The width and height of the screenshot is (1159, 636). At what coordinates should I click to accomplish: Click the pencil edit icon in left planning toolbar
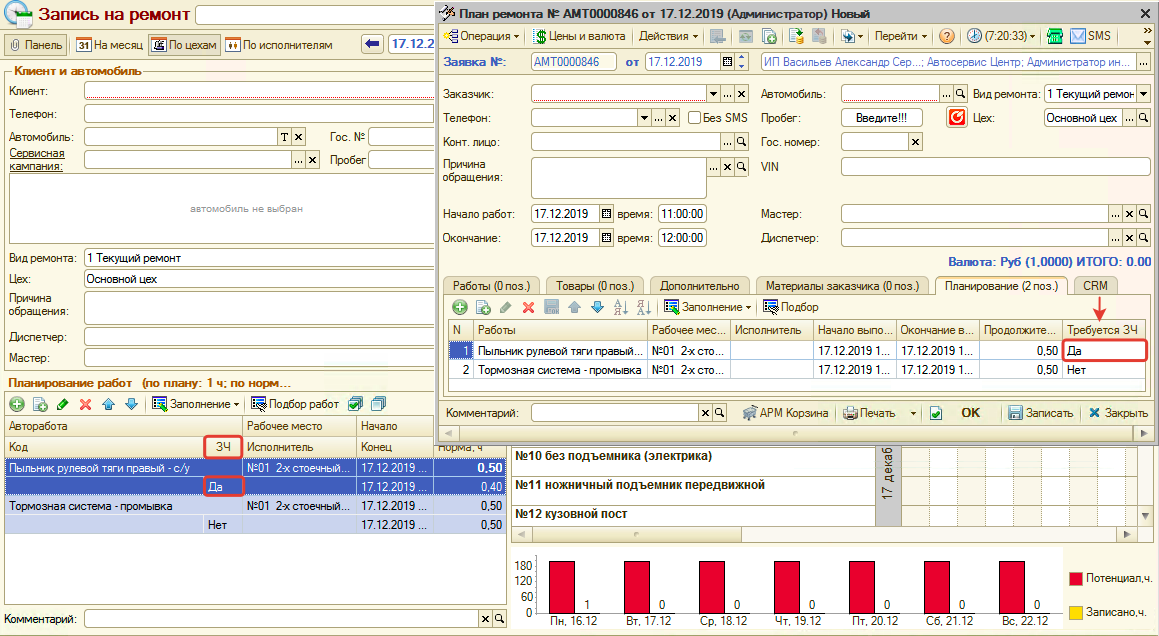pos(63,404)
